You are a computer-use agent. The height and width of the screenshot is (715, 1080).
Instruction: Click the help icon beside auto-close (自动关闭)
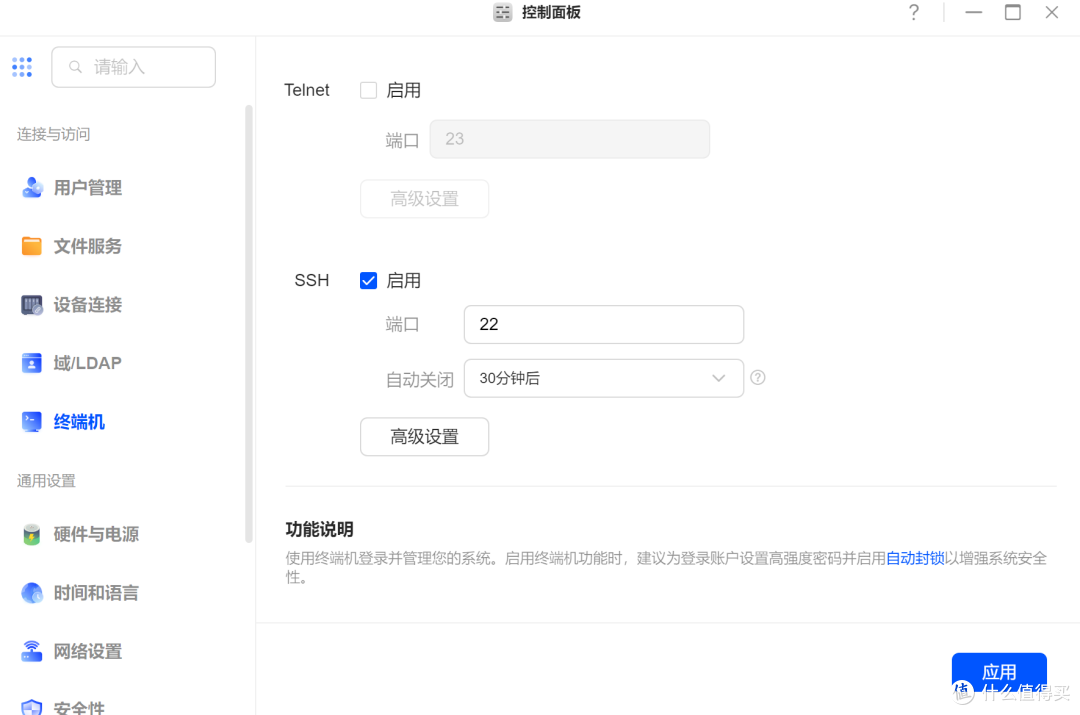pos(758,378)
